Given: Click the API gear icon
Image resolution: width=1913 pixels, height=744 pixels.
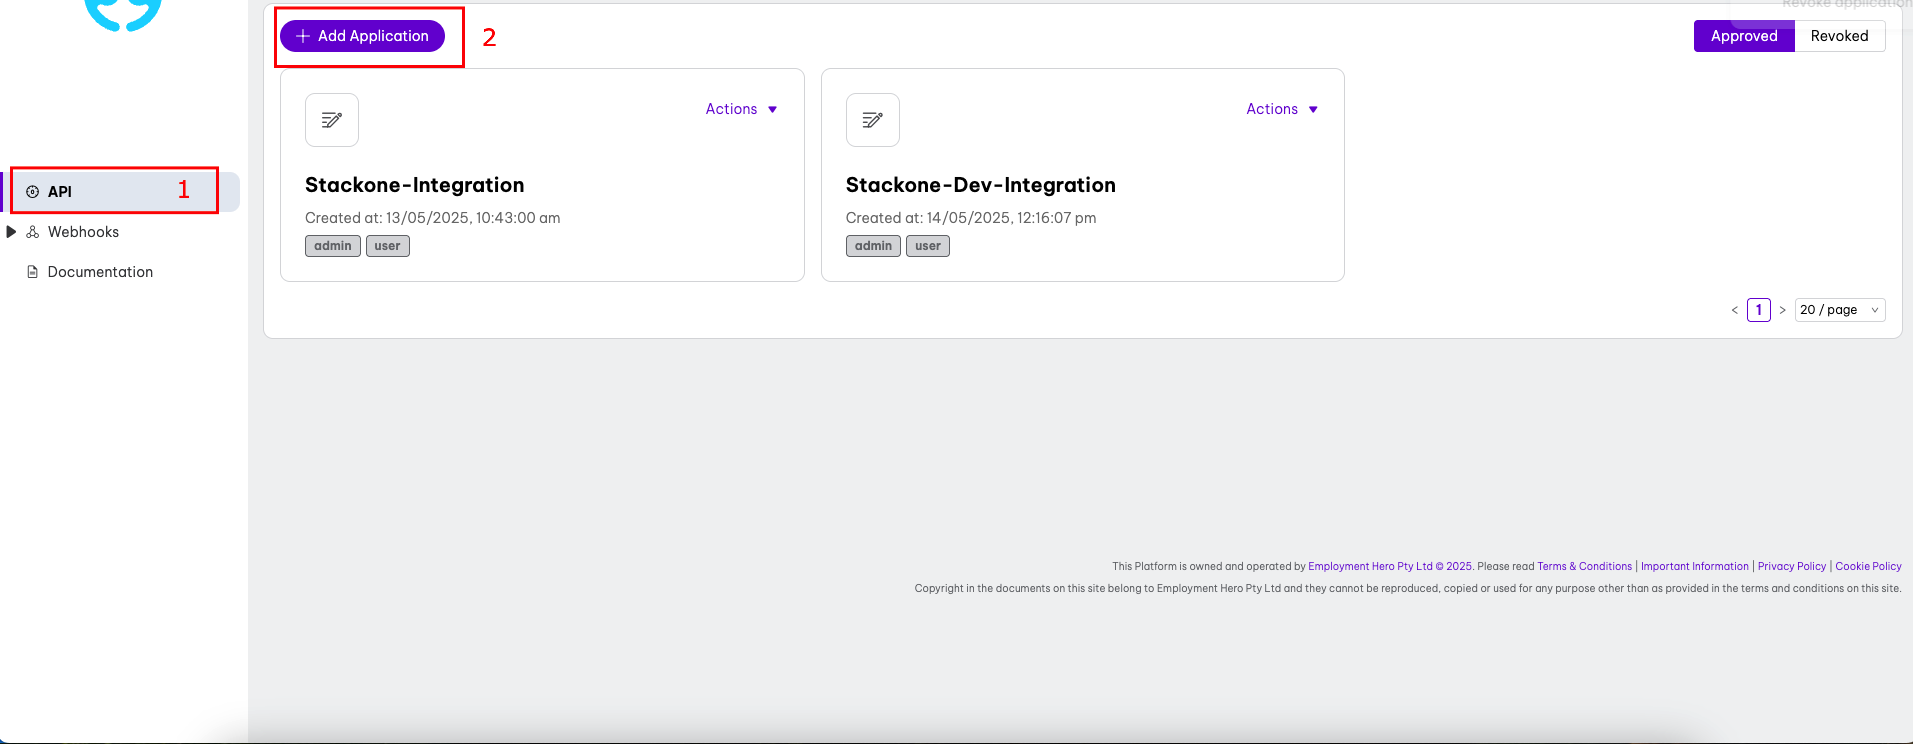Looking at the screenshot, I should (x=33, y=192).
